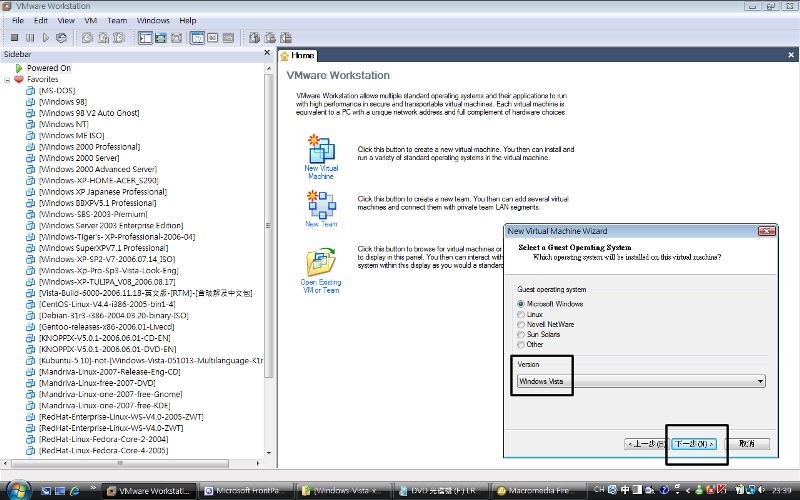Click the Suspend toolbar icon
Viewport: 800px width, 500px height.
coord(30,38)
